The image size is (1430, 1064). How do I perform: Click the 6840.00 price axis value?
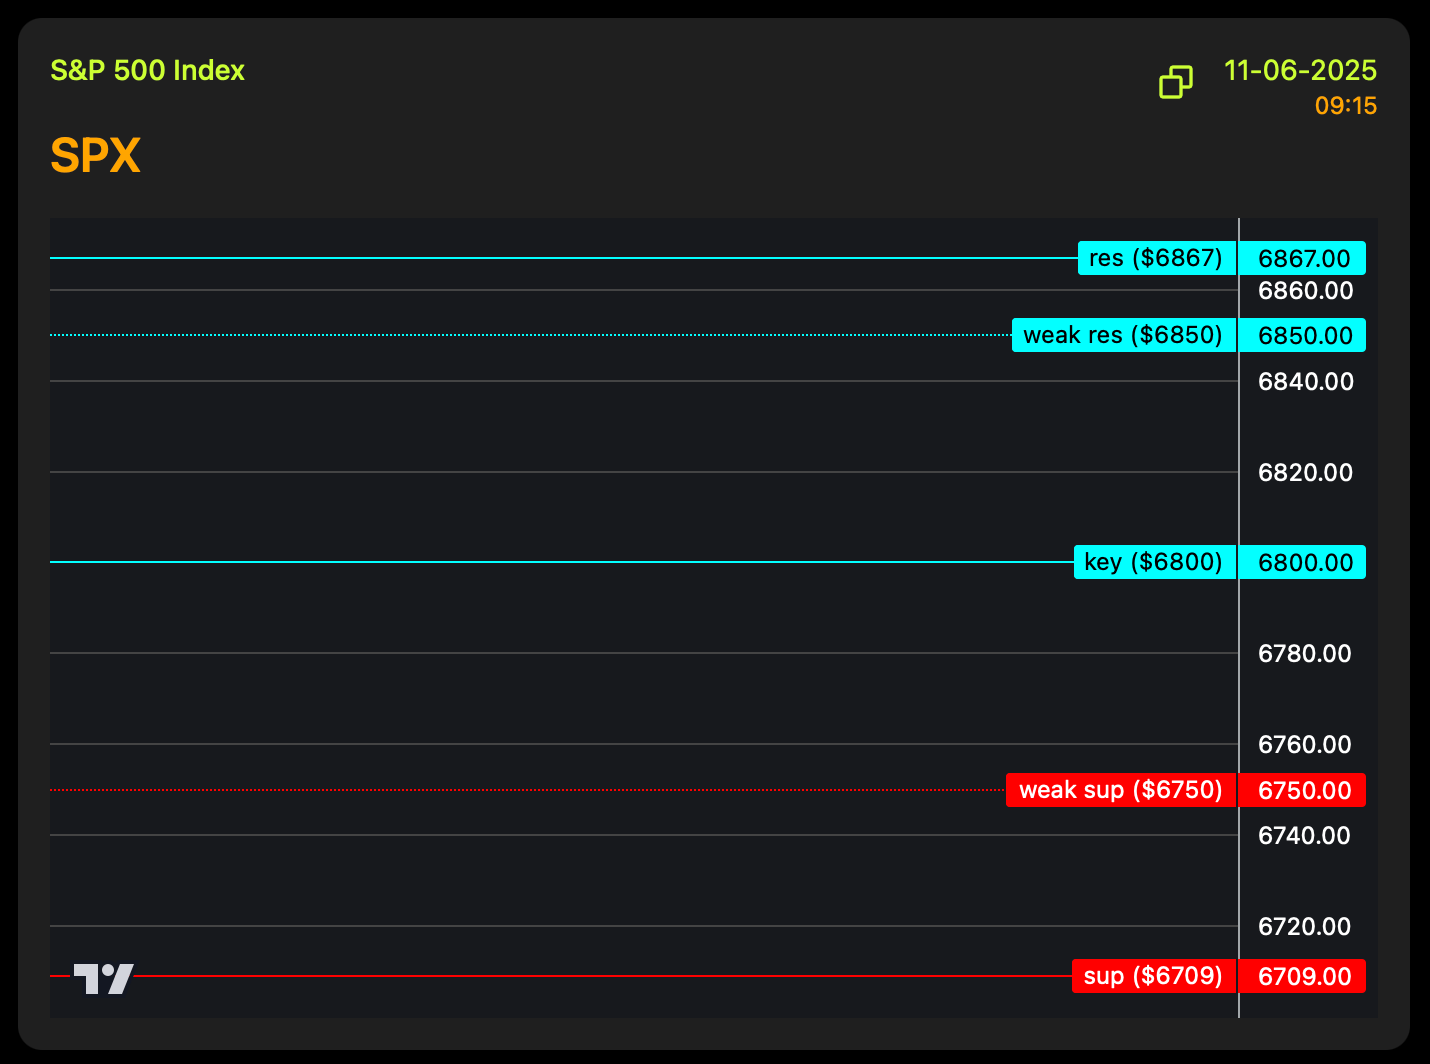1305,381
